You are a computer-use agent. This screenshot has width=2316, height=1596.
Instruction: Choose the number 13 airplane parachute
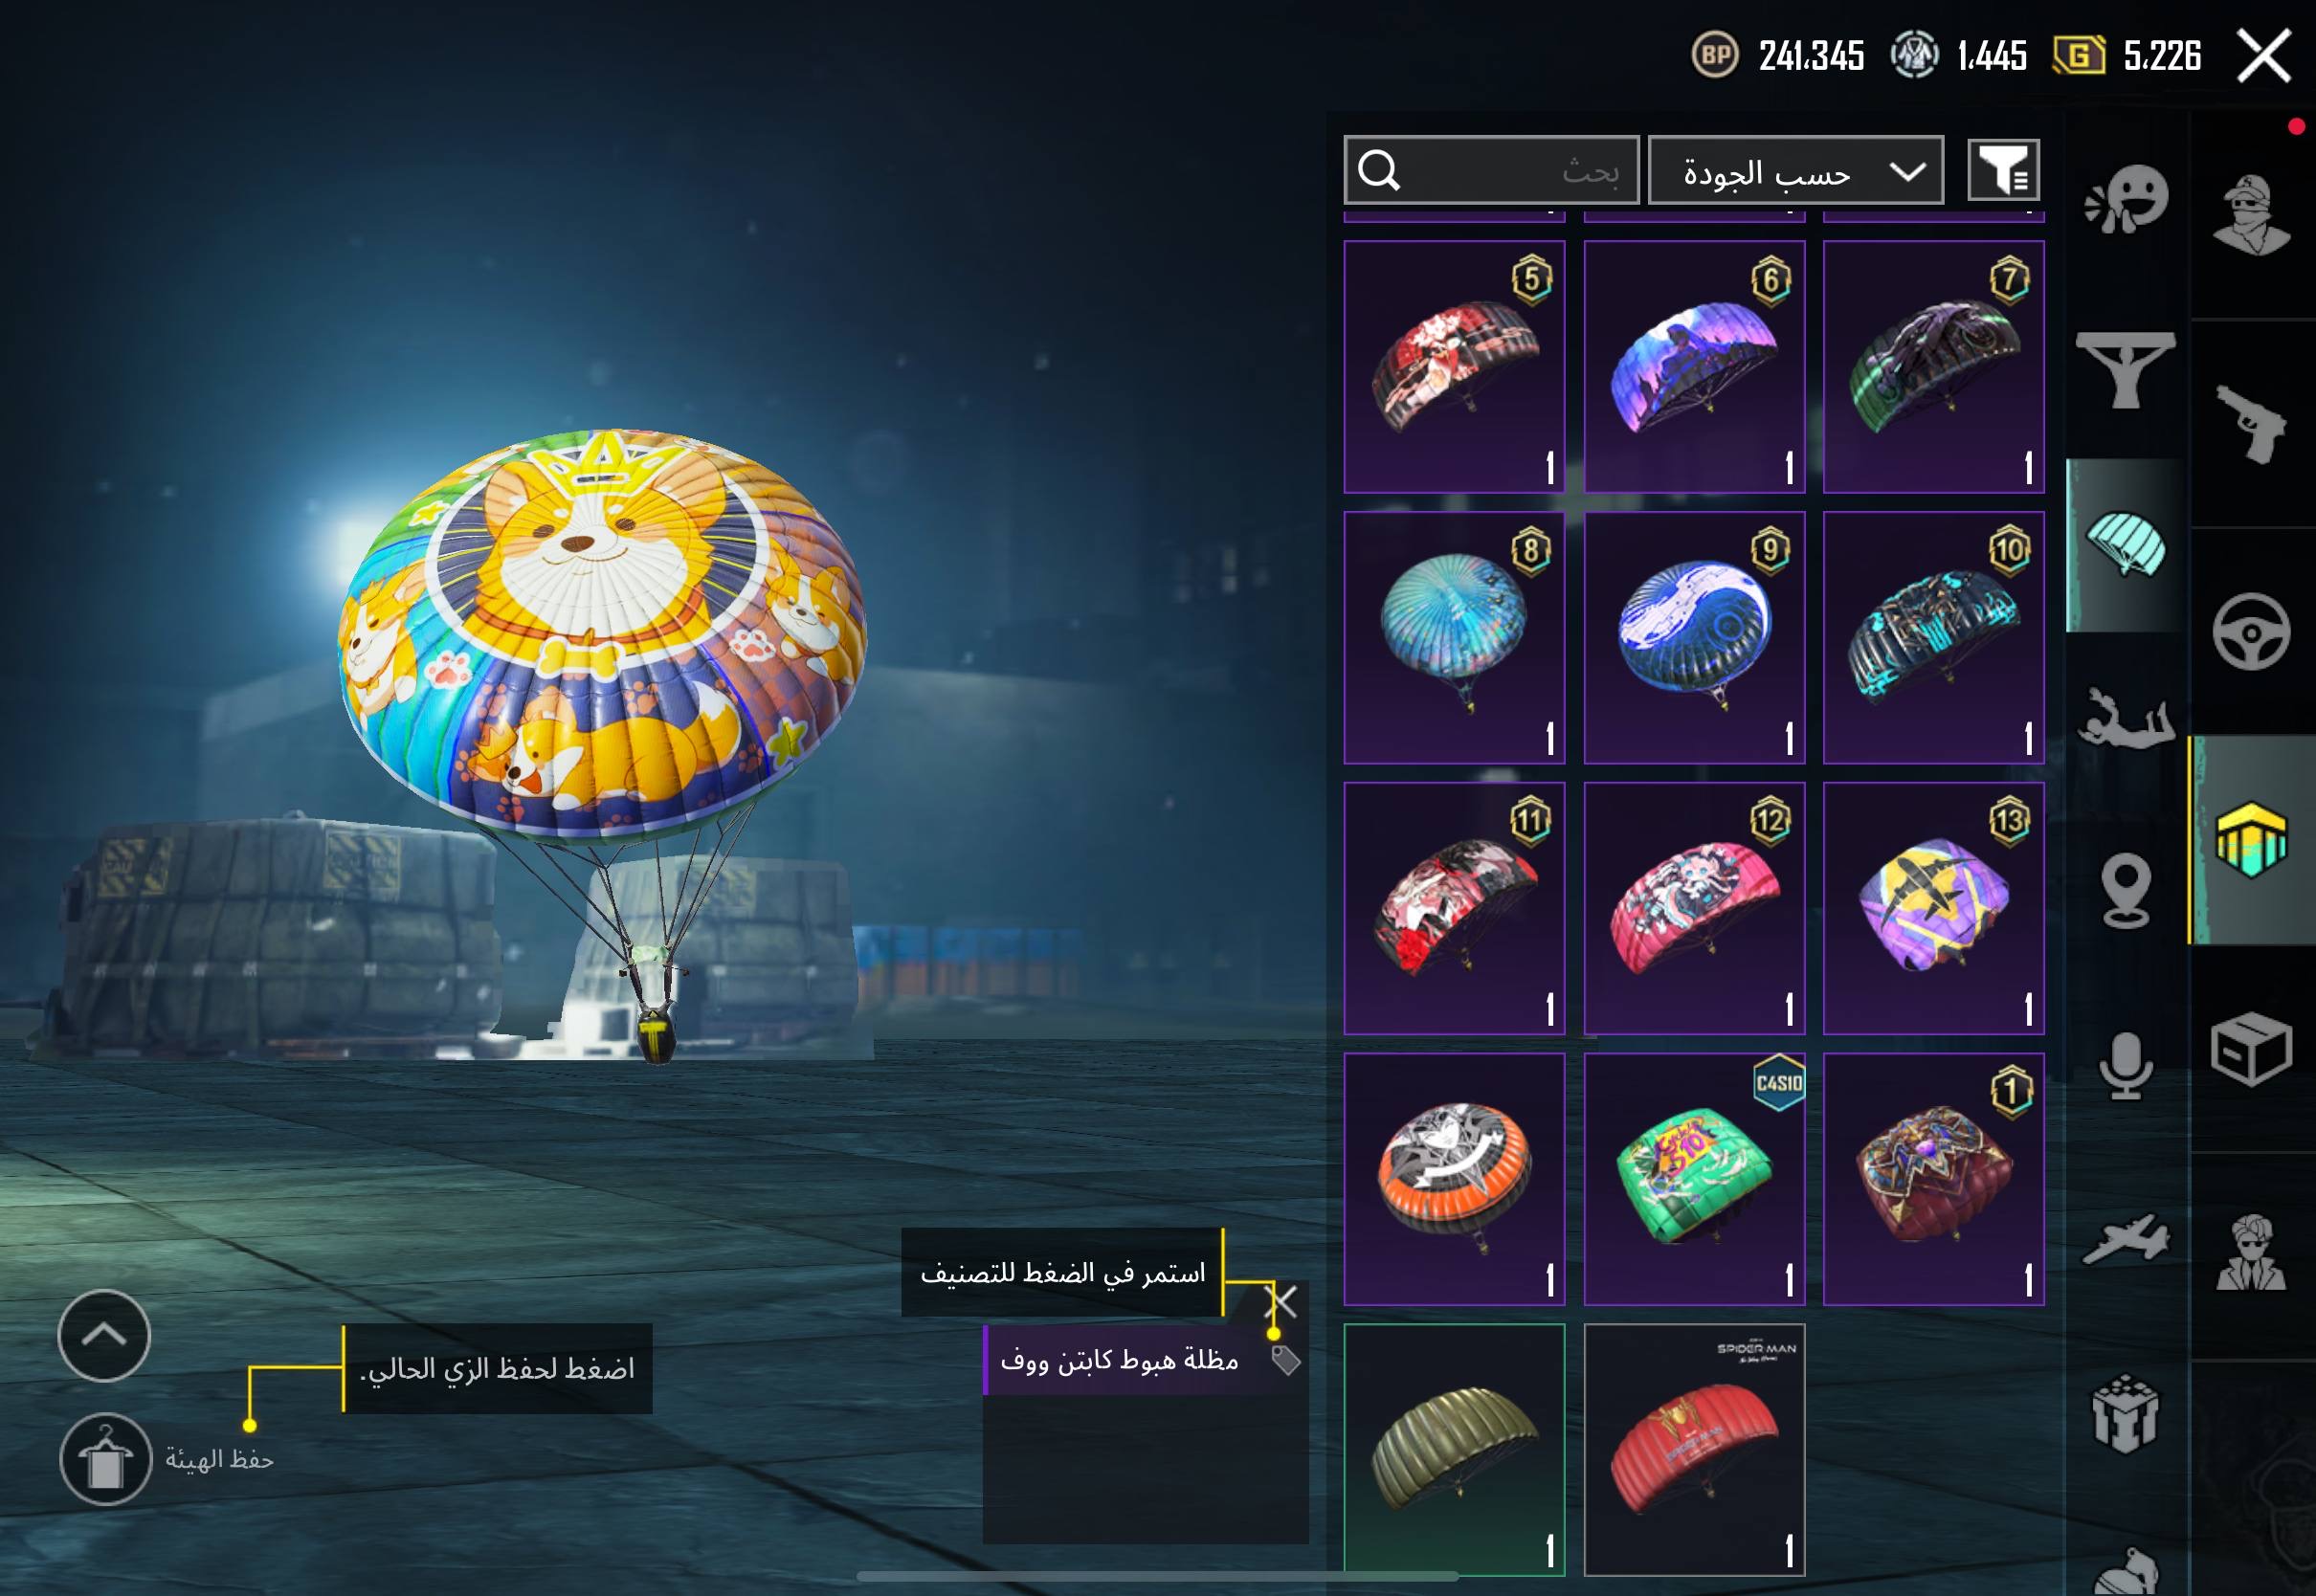pos(1933,908)
